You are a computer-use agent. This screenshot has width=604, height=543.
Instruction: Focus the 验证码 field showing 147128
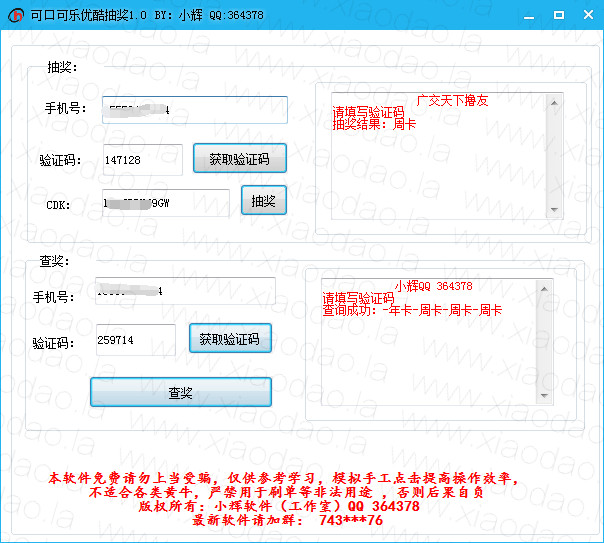143,160
